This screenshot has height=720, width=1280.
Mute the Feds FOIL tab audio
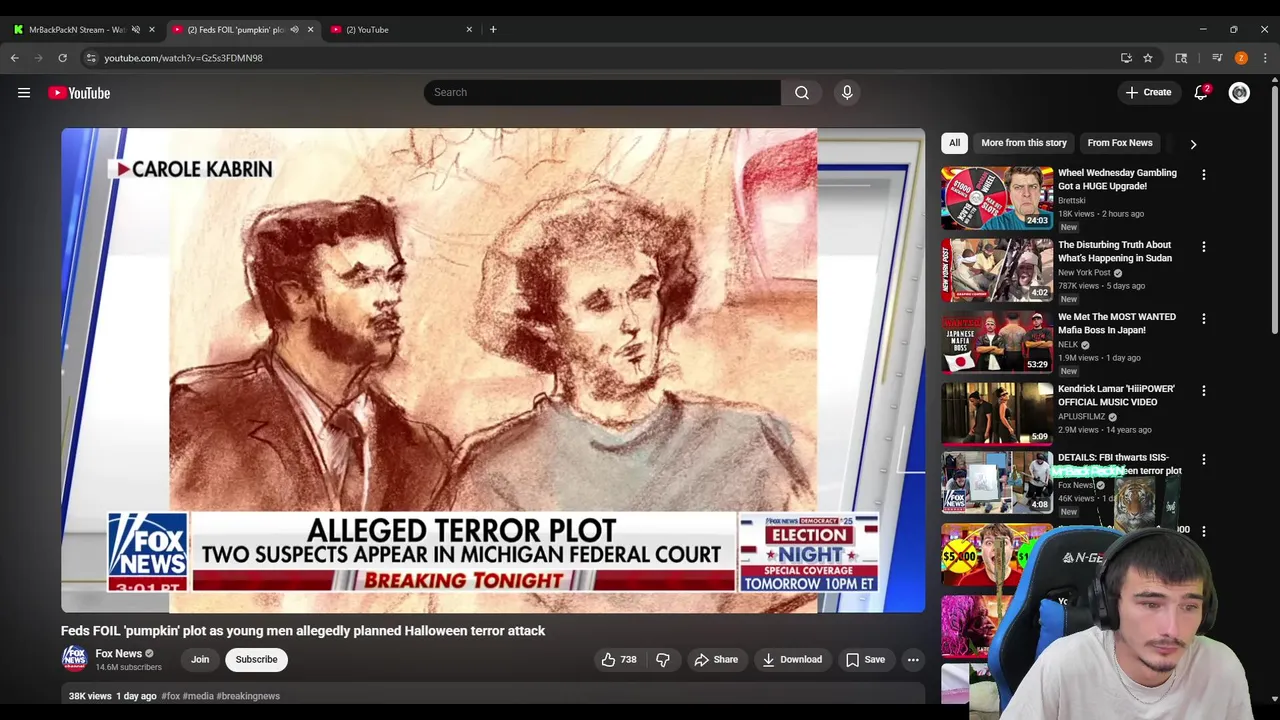tap(294, 29)
